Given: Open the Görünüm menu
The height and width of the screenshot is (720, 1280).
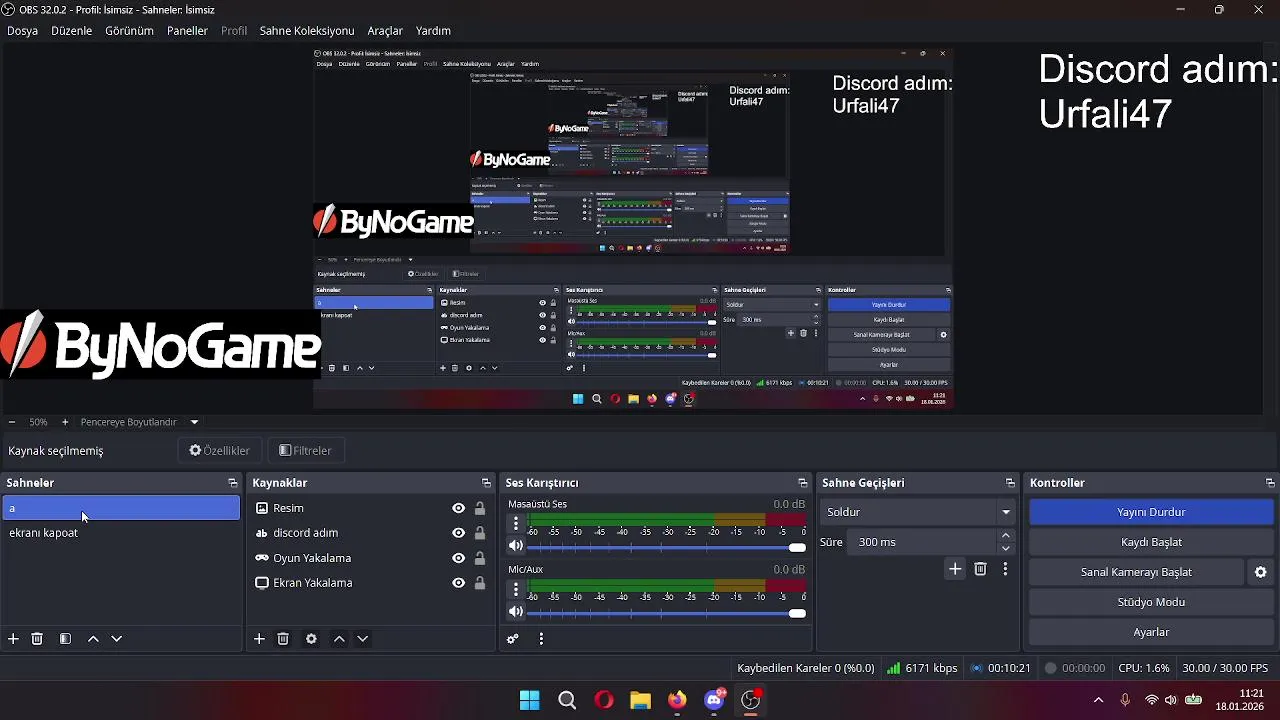Looking at the screenshot, I should click(129, 31).
